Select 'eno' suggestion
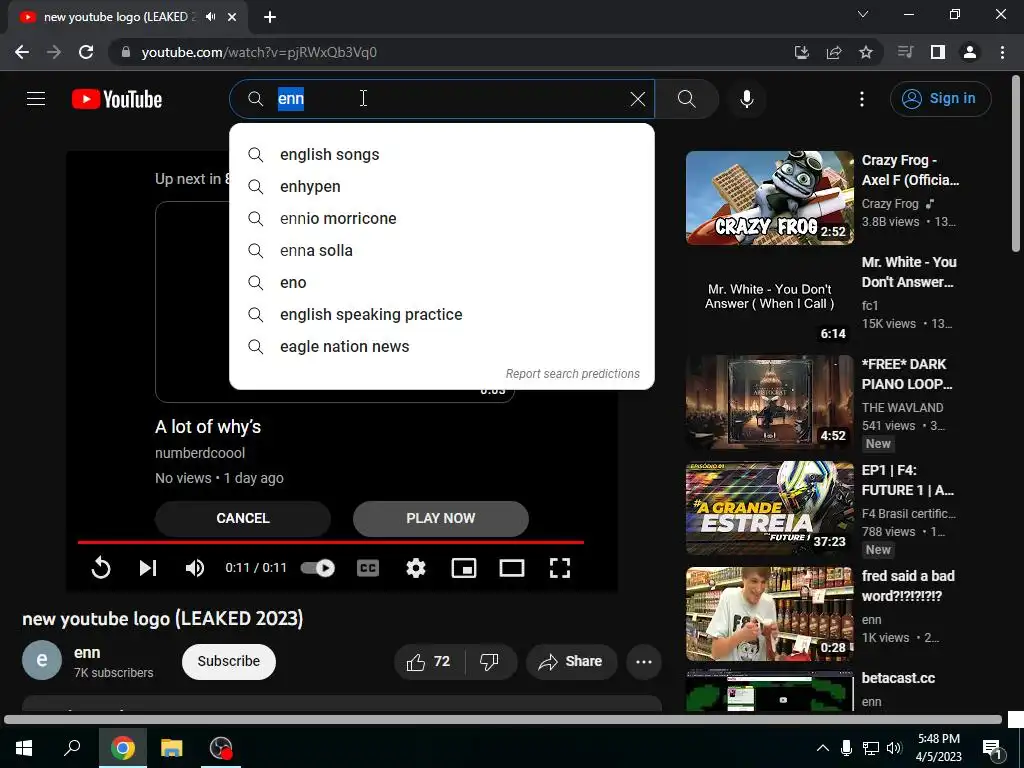 [441, 283]
